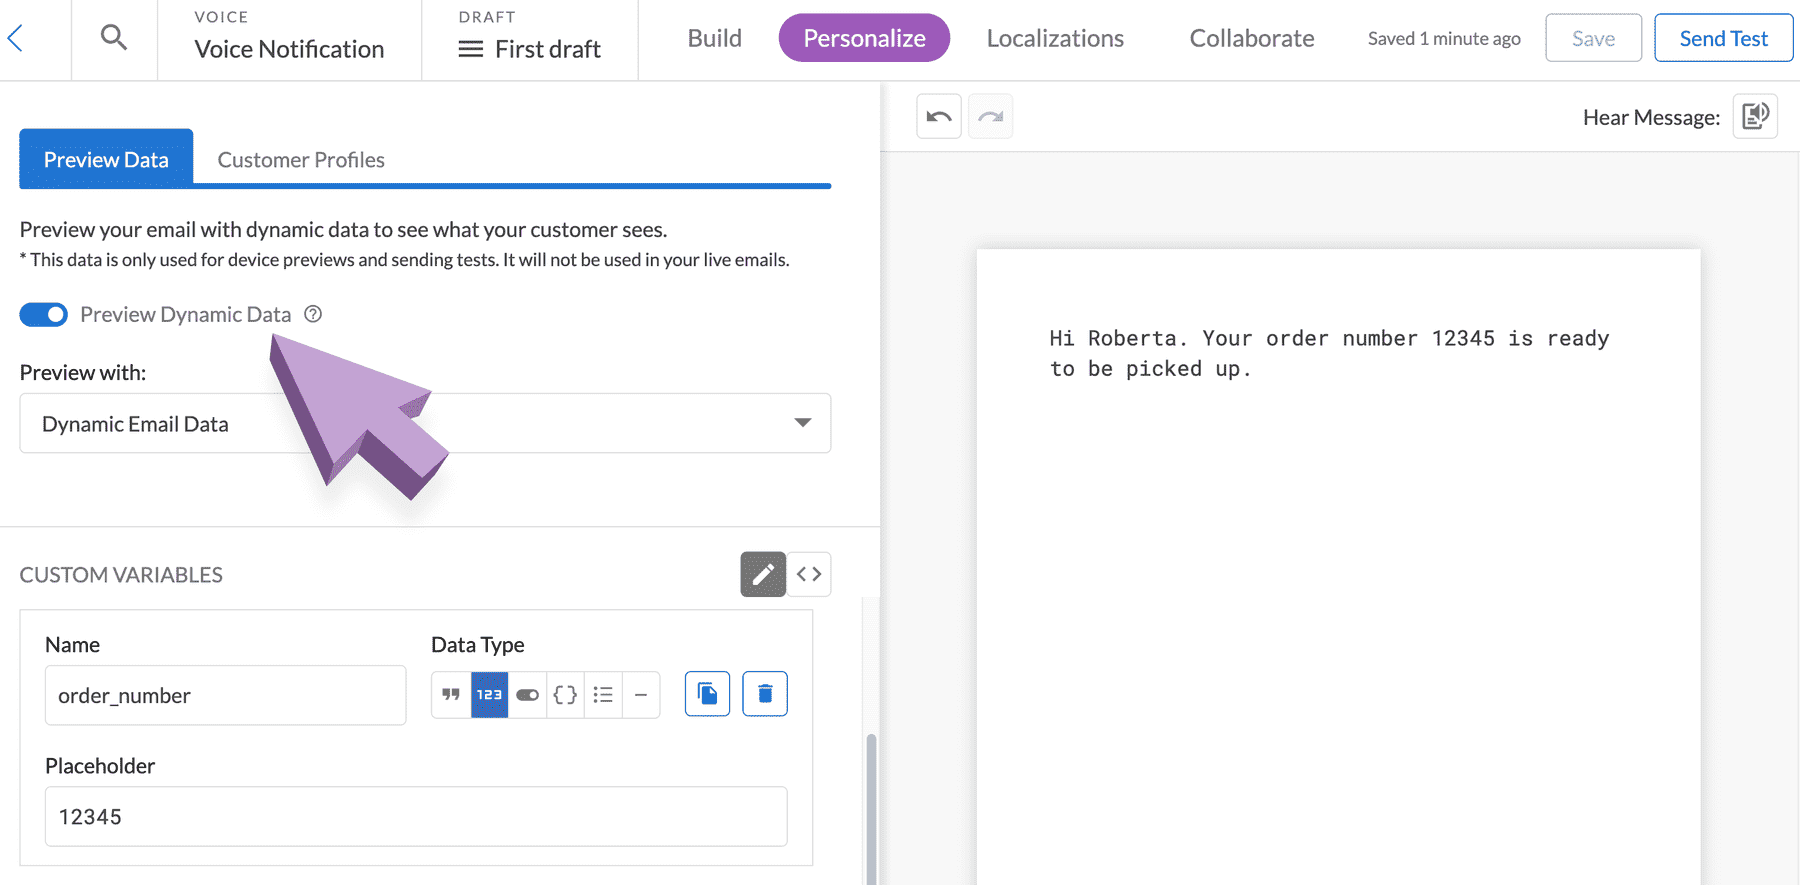Show the Preview Dynamic Data help tooltip
The image size is (1800, 885).
coord(313,314)
